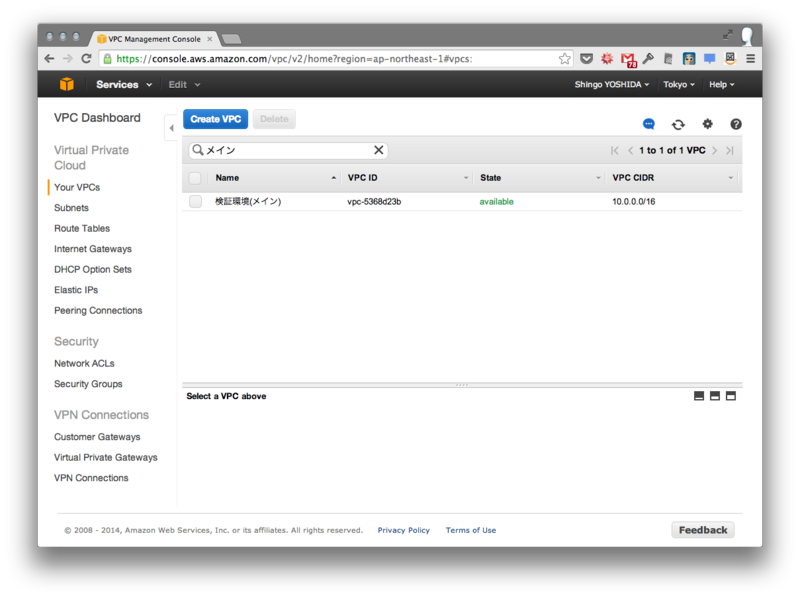Screen dimensions: 800x599
Task: Open Security Groups in the sidebar
Action: [88, 384]
